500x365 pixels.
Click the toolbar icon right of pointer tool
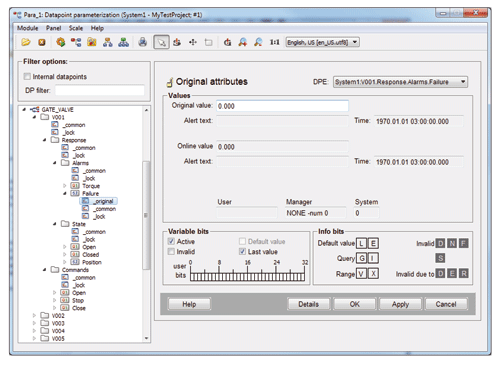pyautogui.click(x=177, y=42)
